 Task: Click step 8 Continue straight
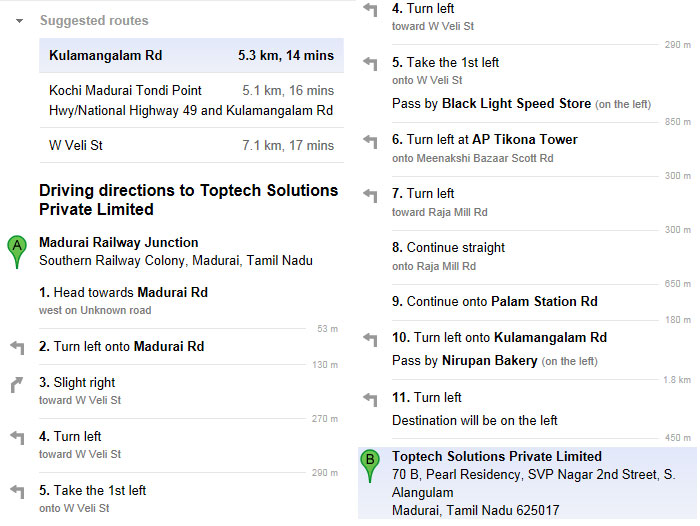tap(448, 248)
